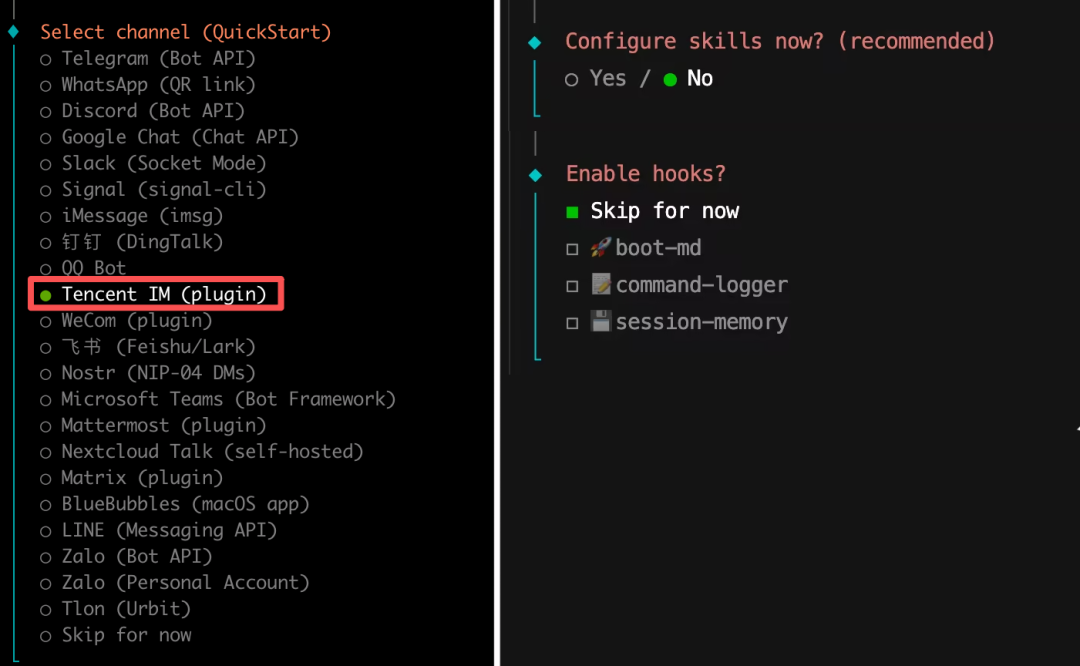Select Slack (Socket Mode) channel entry

[x=153, y=163]
